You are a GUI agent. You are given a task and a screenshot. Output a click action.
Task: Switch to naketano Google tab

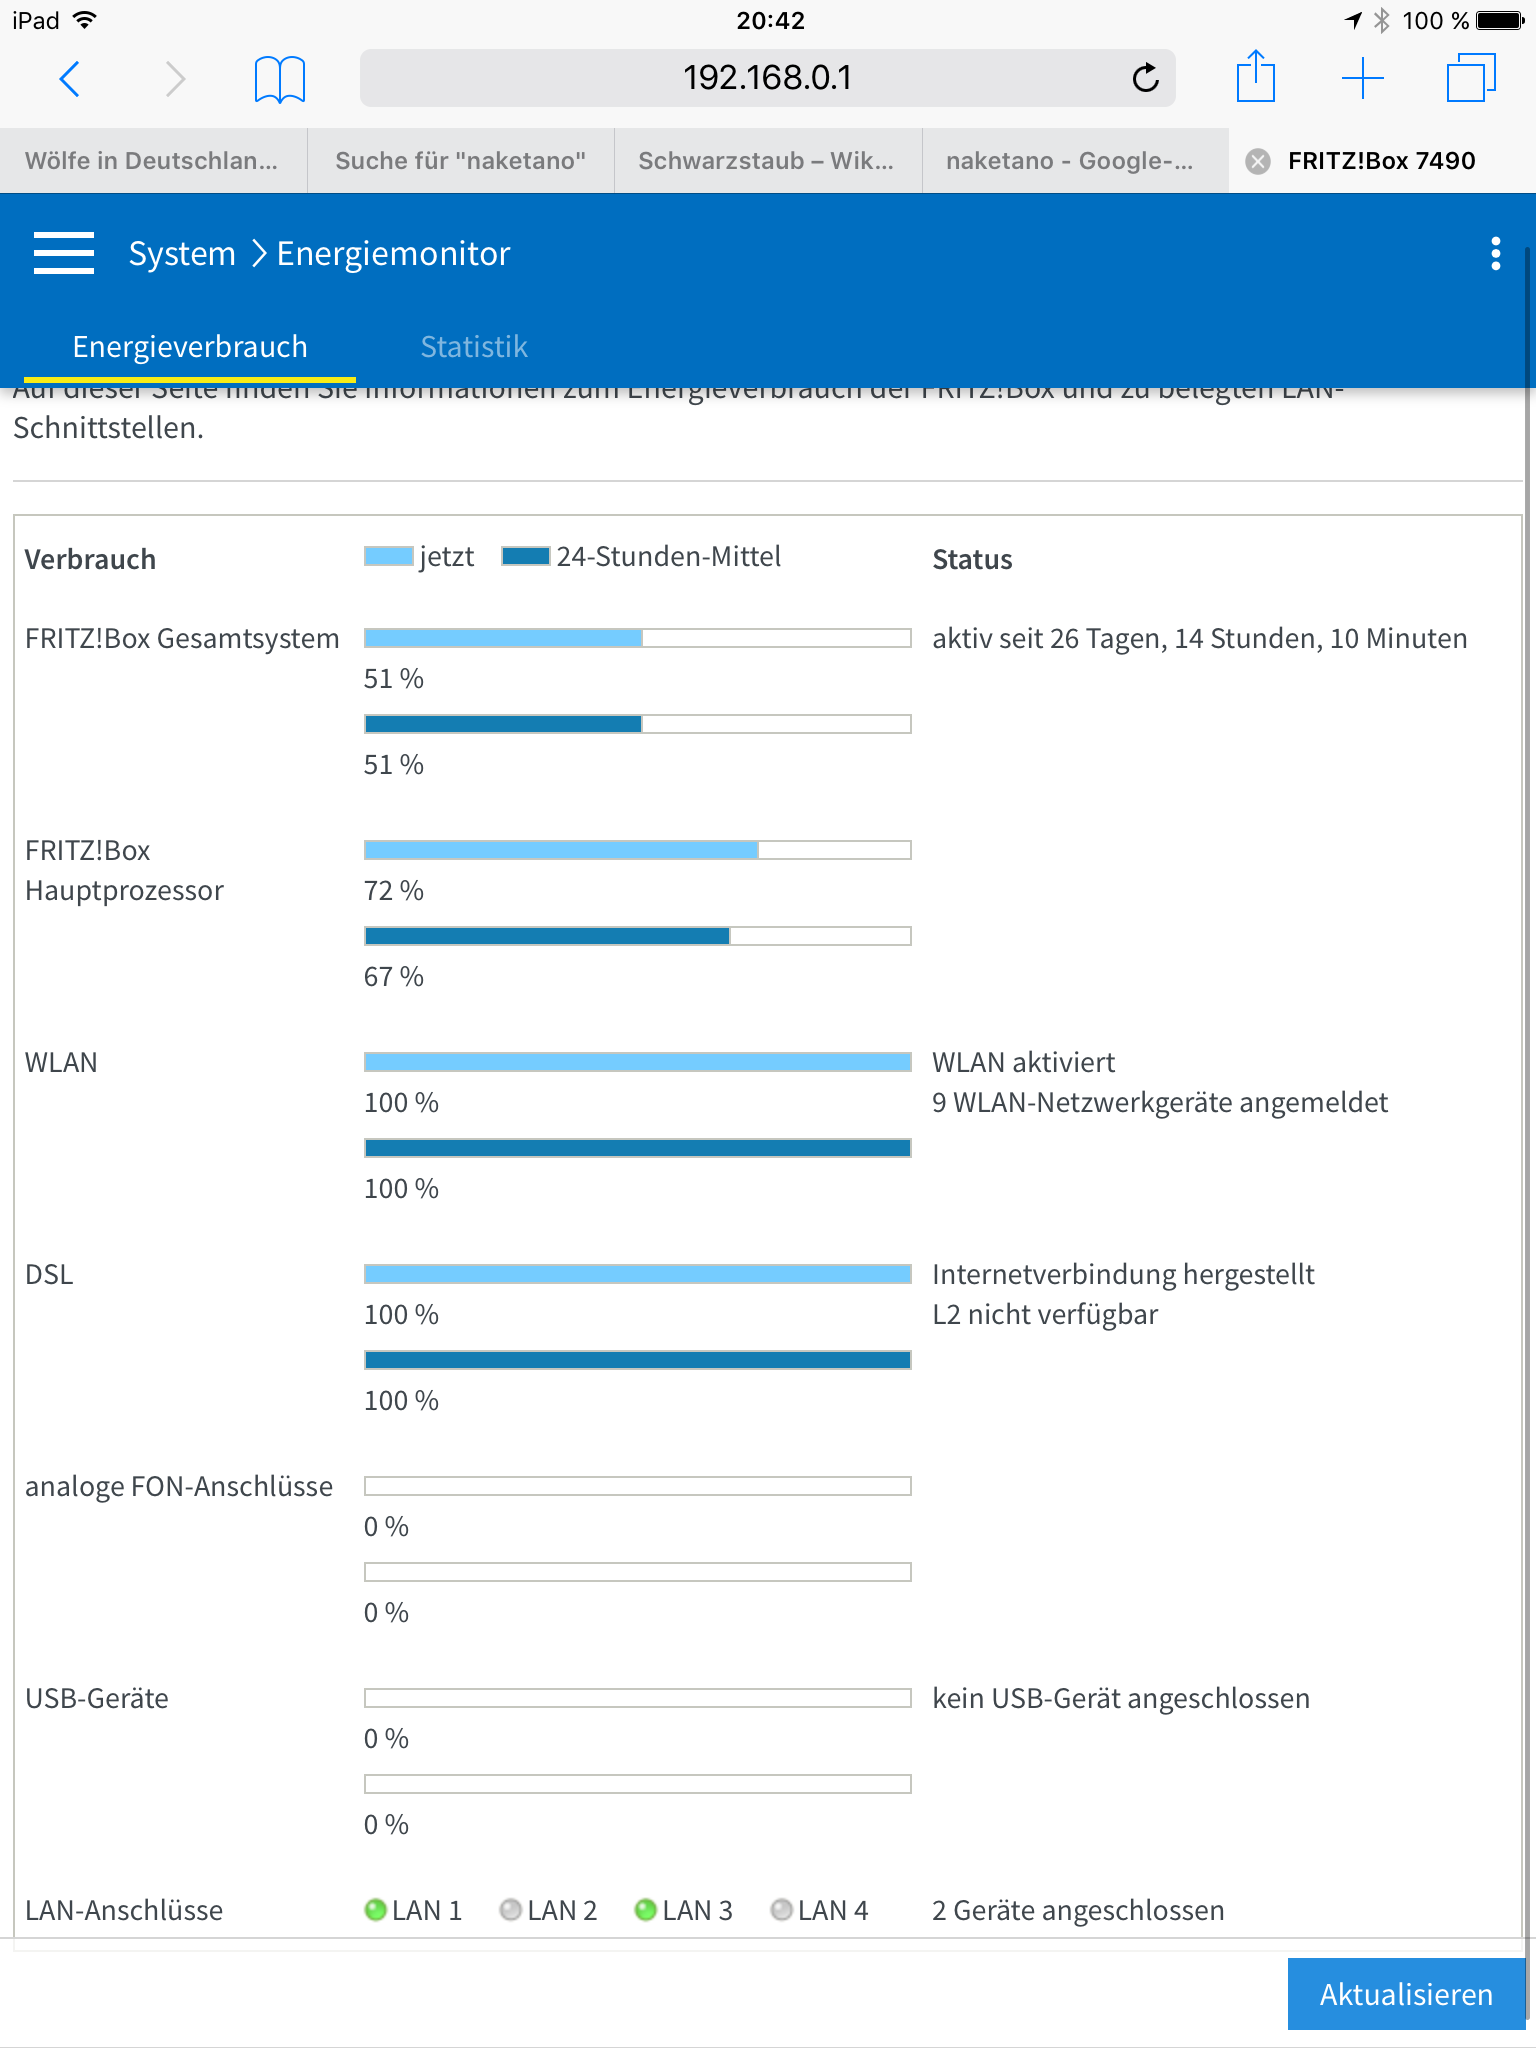(x=1075, y=161)
